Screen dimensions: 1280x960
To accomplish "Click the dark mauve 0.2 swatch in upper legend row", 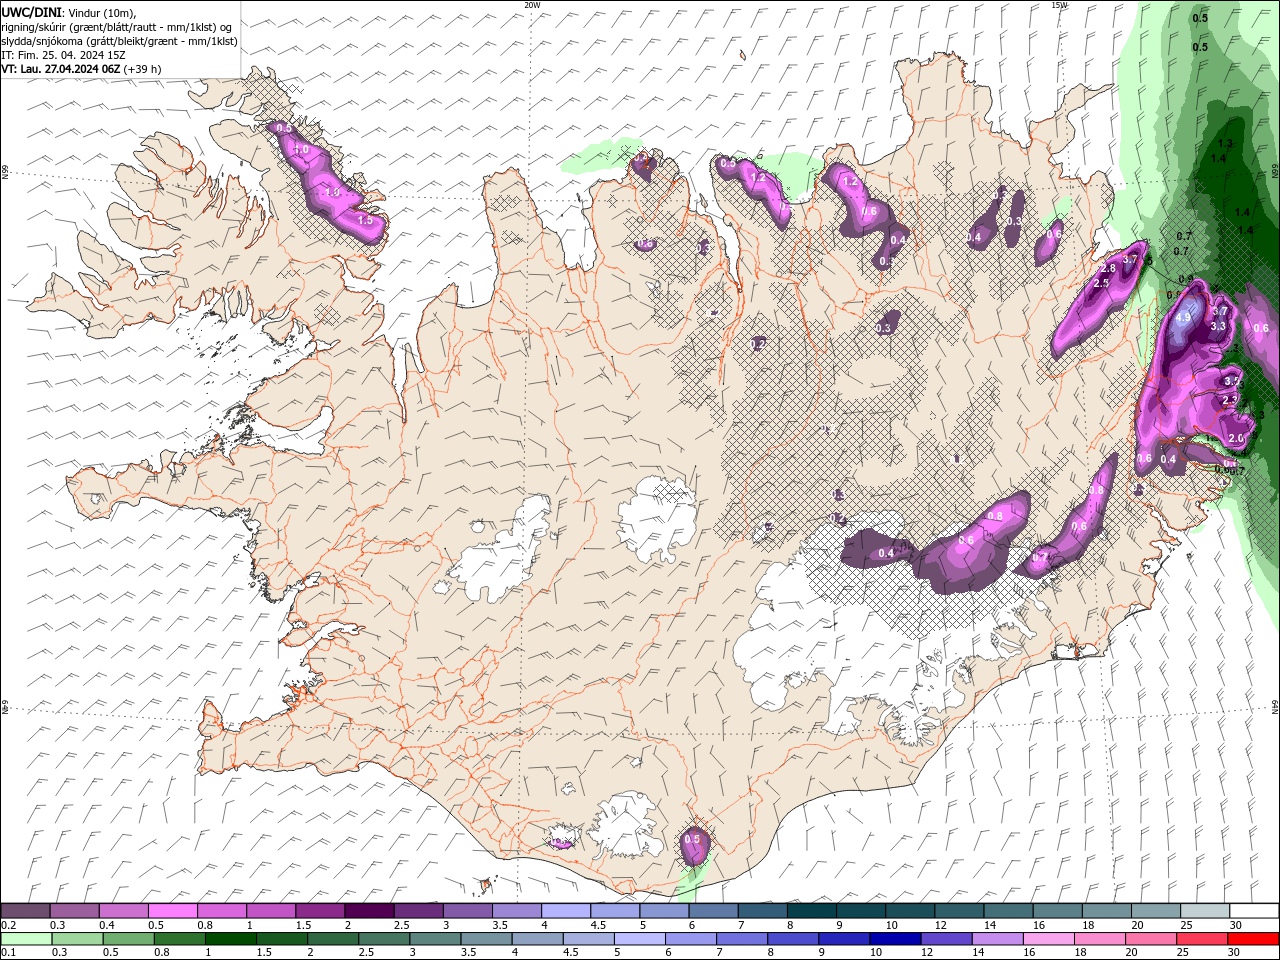I will pyautogui.click(x=25, y=911).
